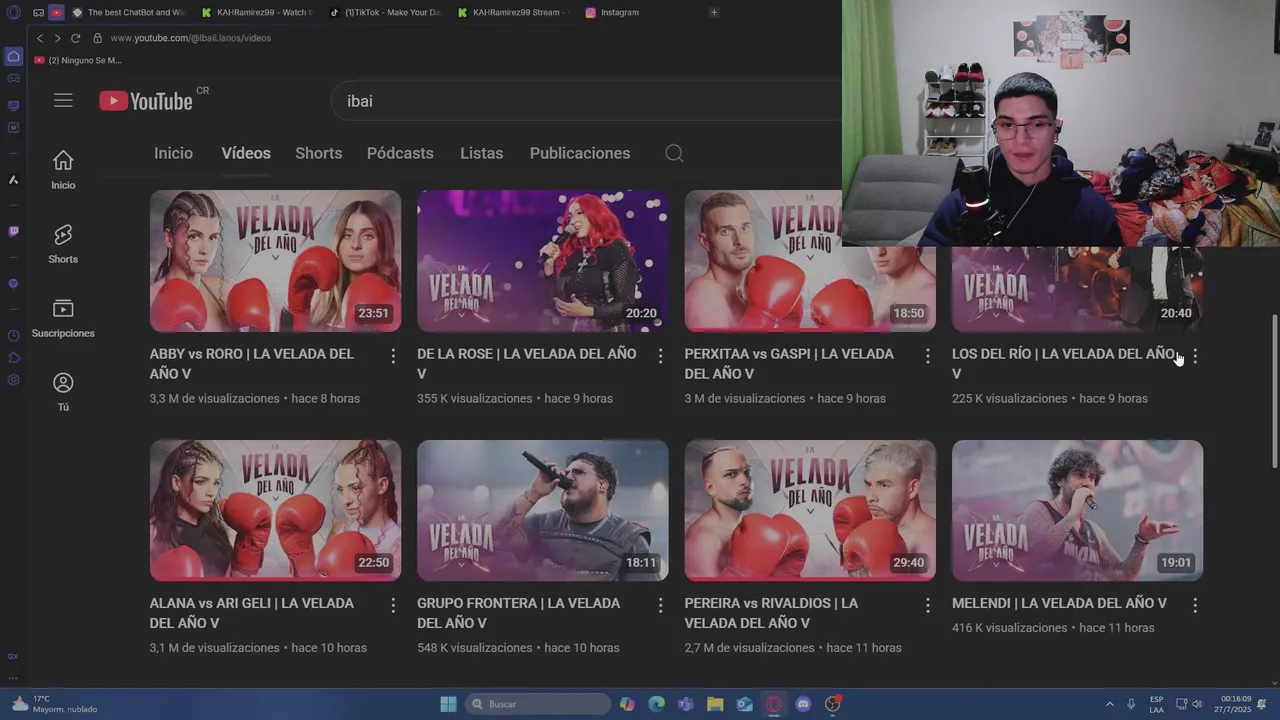Click the site lock icon in address bar
The height and width of the screenshot is (720, 1280).
[x=97, y=38]
